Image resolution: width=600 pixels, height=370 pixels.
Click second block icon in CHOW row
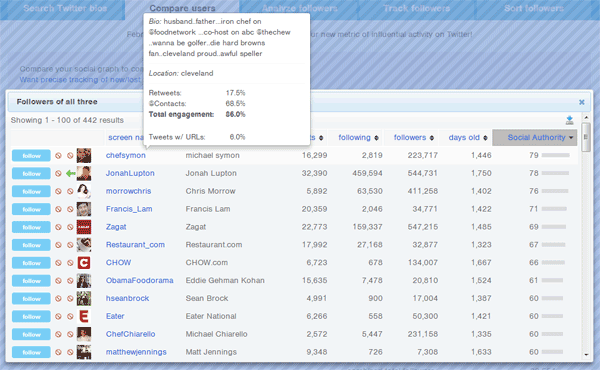[70, 263]
